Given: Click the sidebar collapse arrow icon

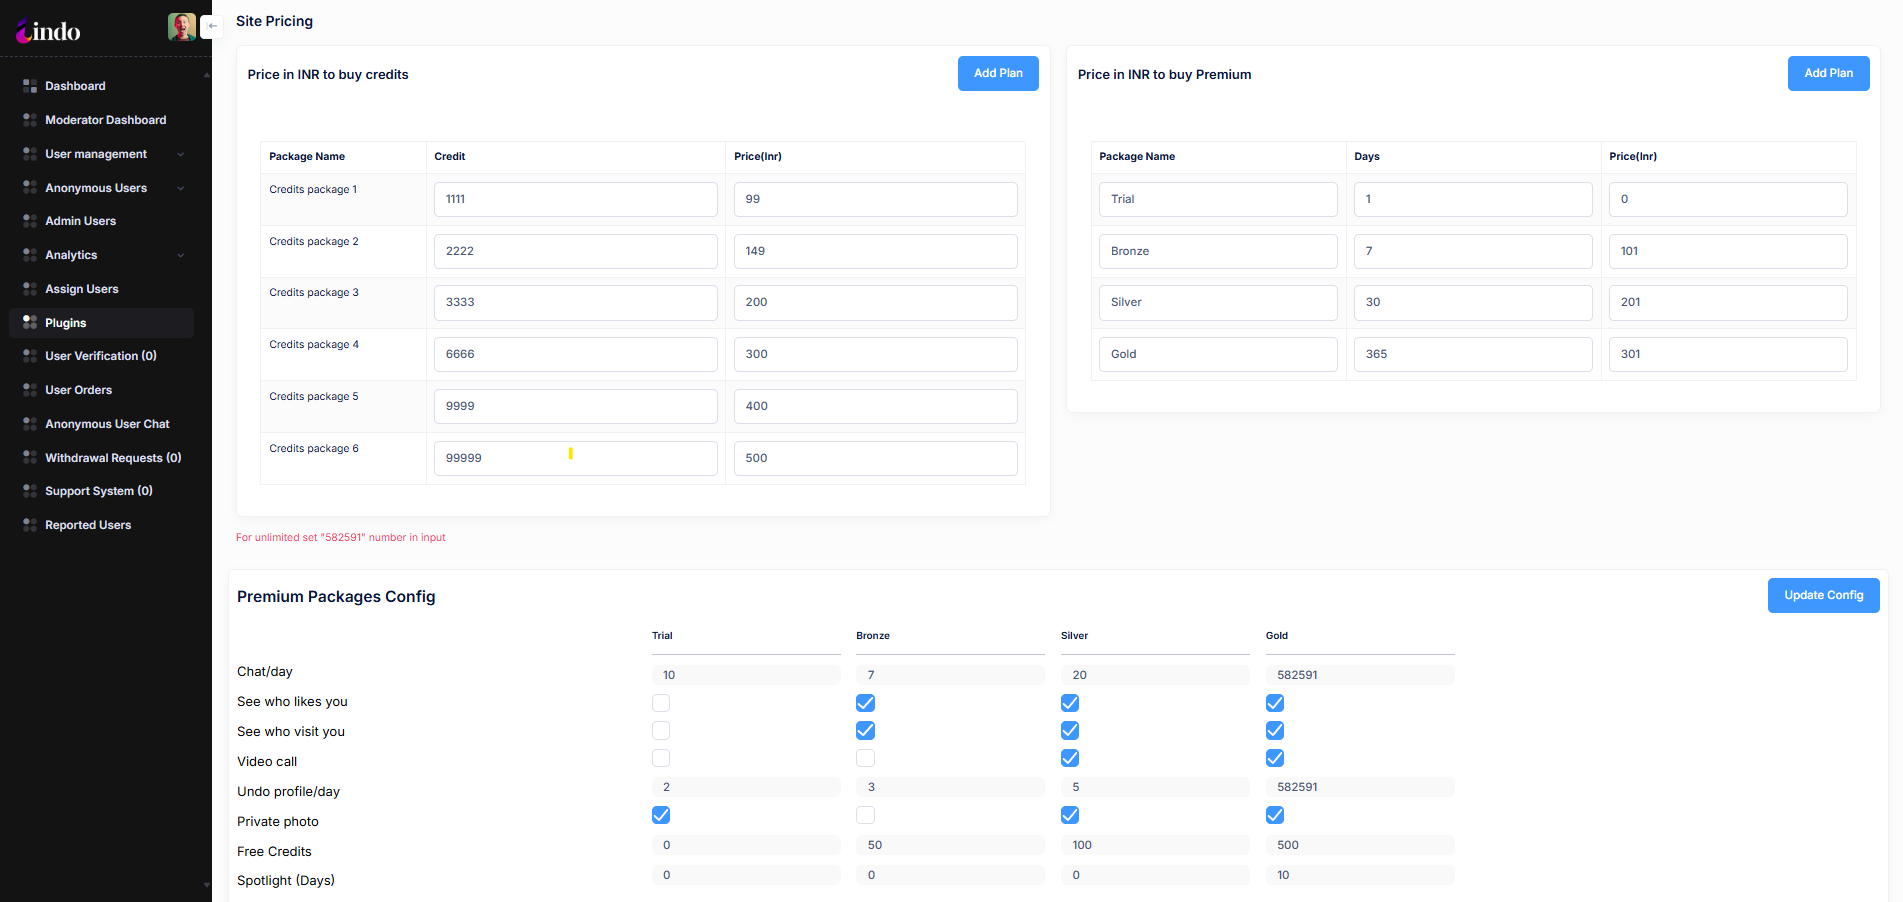Looking at the screenshot, I should pyautogui.click(x=212, y=27).
